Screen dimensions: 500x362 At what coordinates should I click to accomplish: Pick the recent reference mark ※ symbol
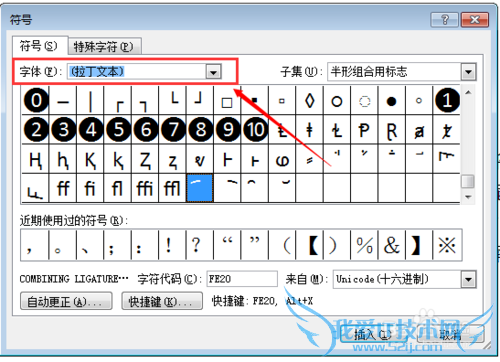coord(447,245)
